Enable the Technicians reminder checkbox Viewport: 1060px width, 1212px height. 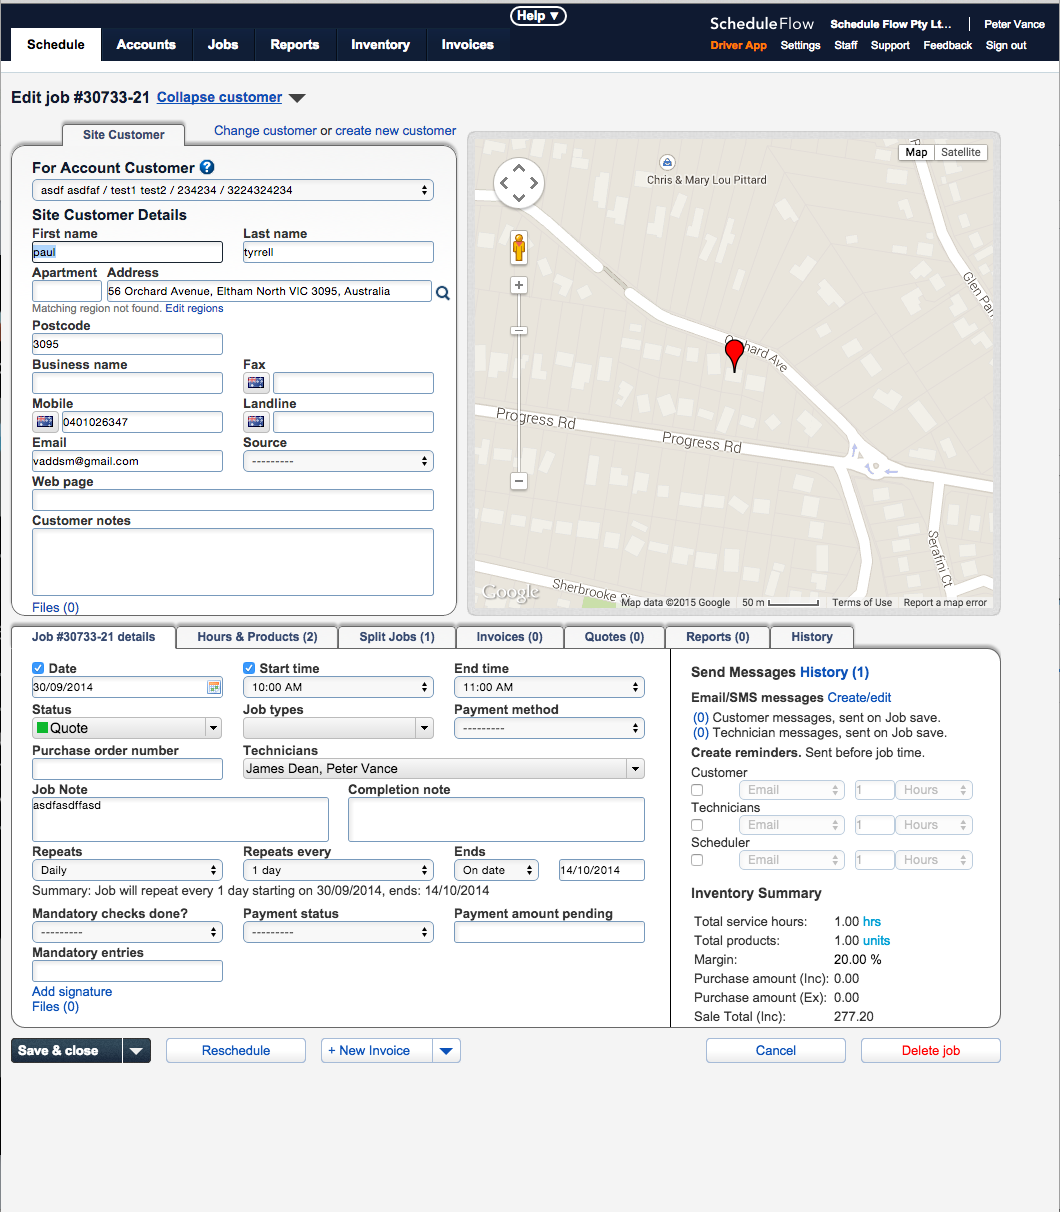tap(697, 825)
